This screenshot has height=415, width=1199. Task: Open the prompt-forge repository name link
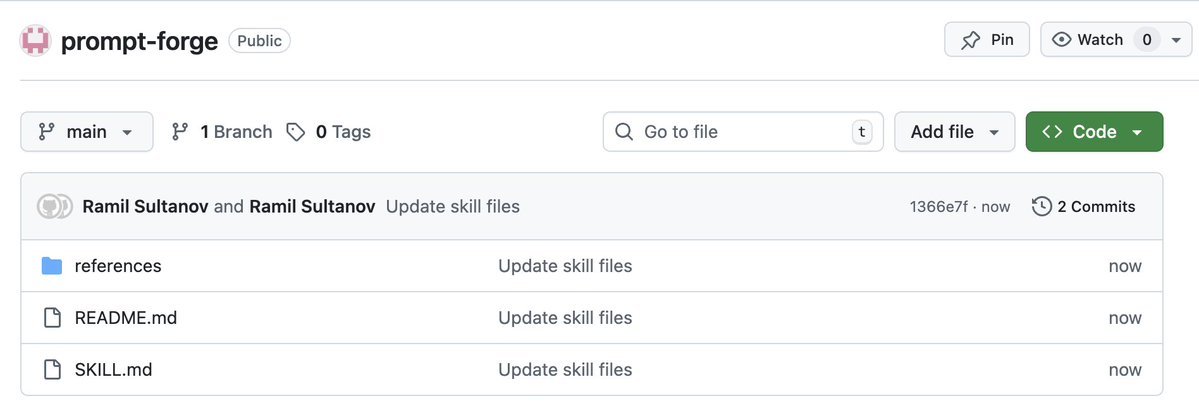coord(139,41)
